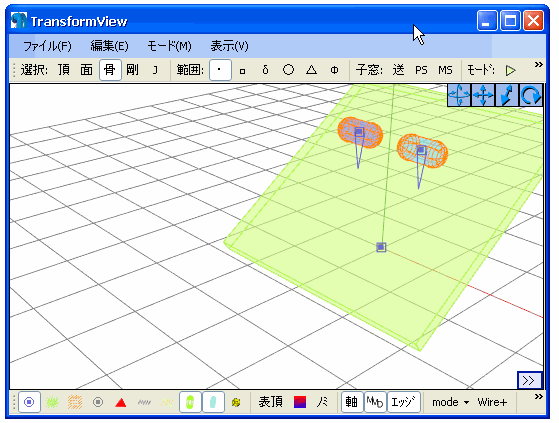This screenshot has width=559, height=423.
Task: Toggle the red triangle display icon
Action: tap(121, 402)
